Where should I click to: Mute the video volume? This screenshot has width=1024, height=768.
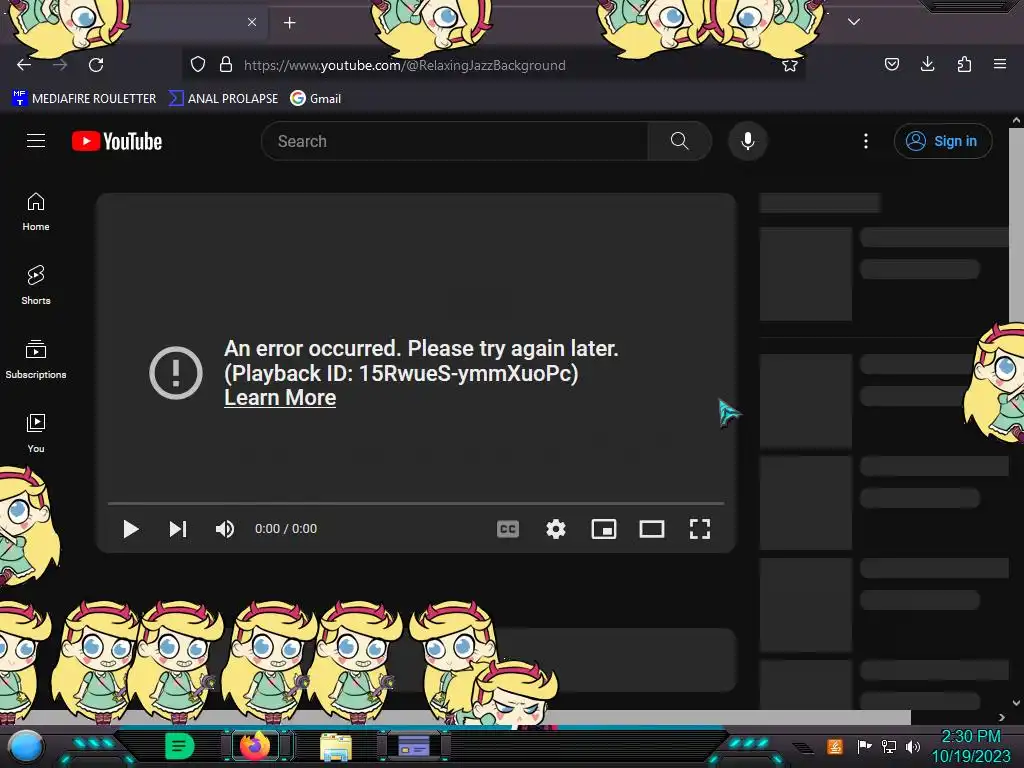[x=225, y=529]
